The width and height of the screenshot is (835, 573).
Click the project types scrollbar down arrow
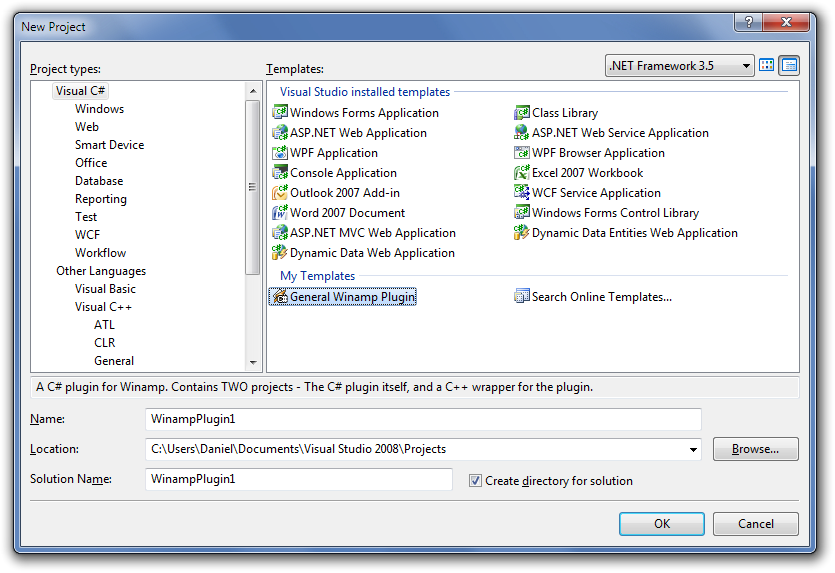[253, 363]
